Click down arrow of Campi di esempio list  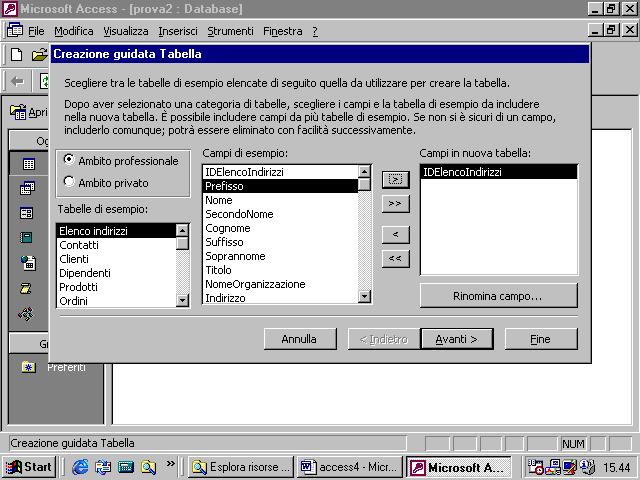click(x=364, y=296)
